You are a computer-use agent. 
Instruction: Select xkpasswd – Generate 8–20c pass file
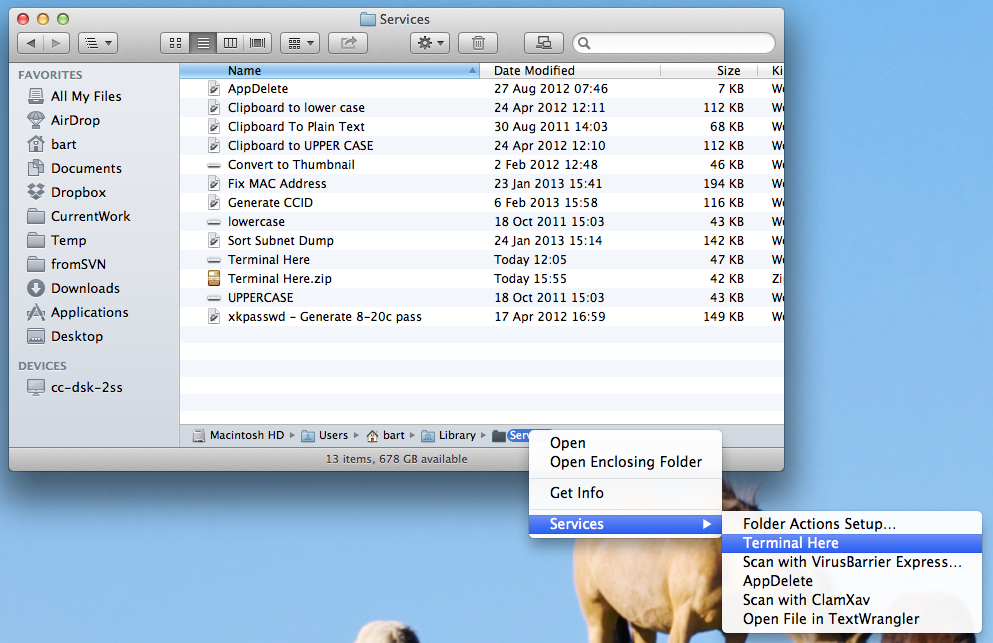(324, 317)
